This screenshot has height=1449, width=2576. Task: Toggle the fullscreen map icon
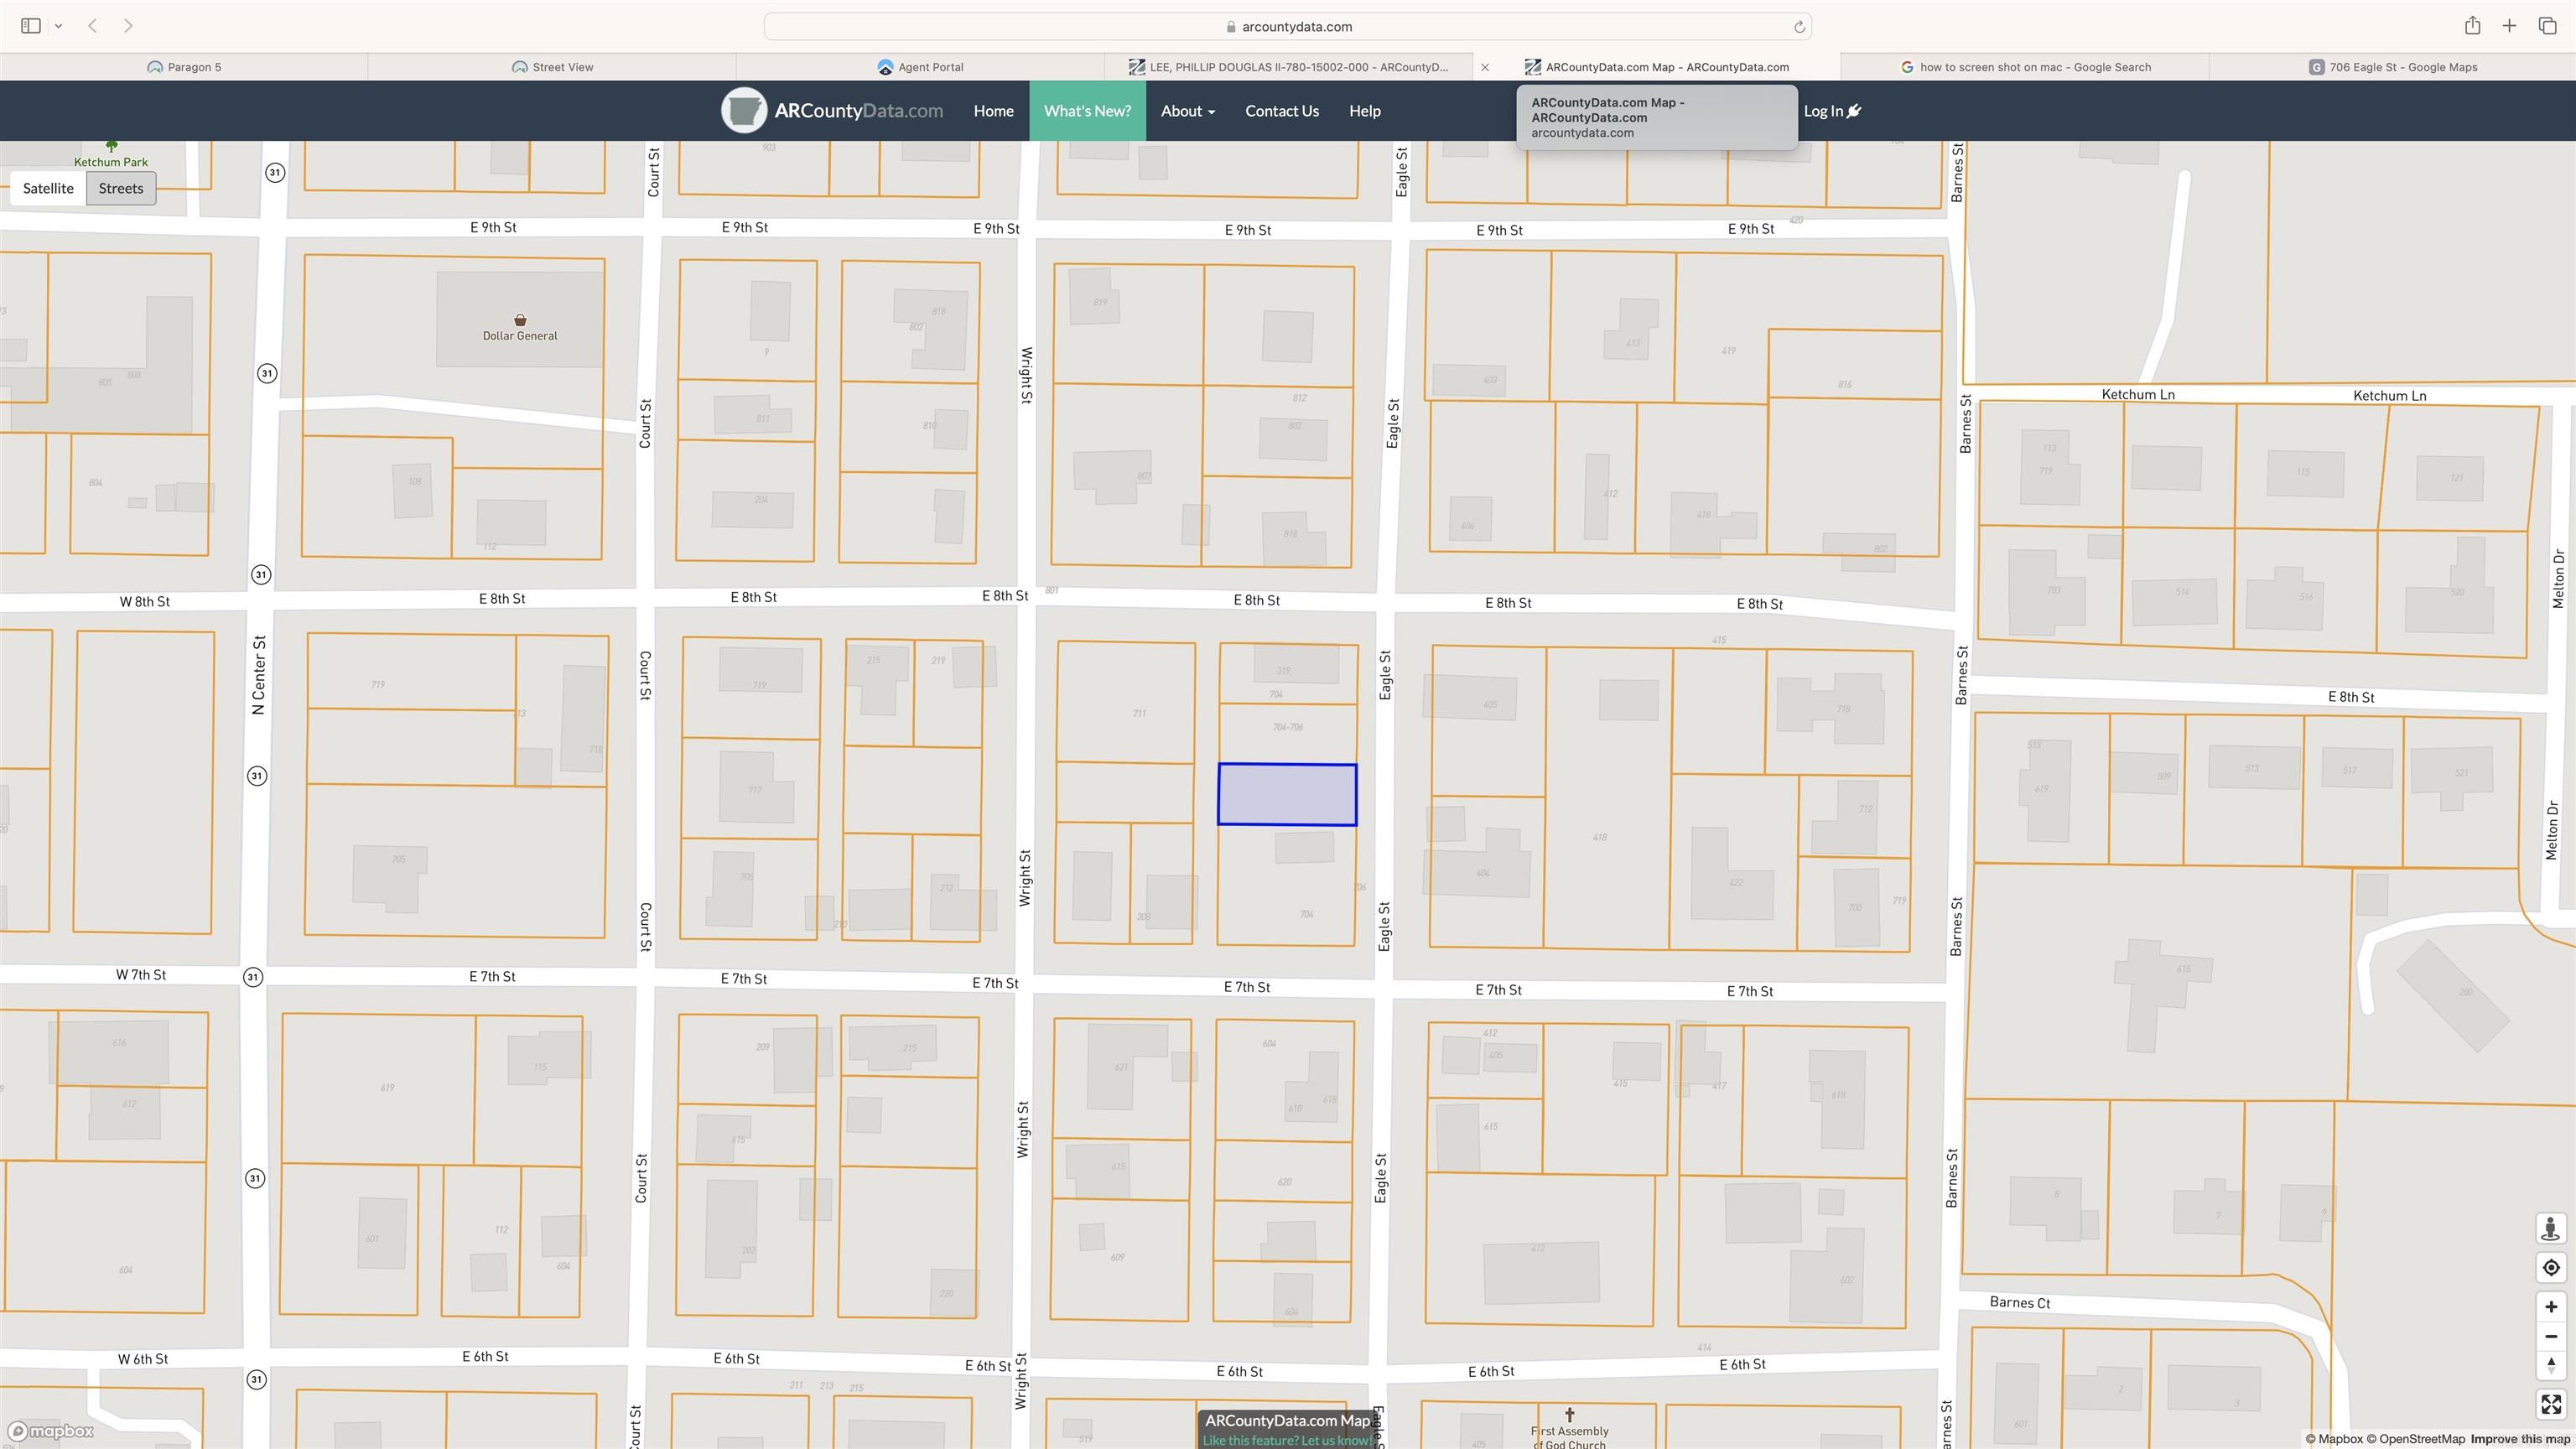coord(2550,1405)
